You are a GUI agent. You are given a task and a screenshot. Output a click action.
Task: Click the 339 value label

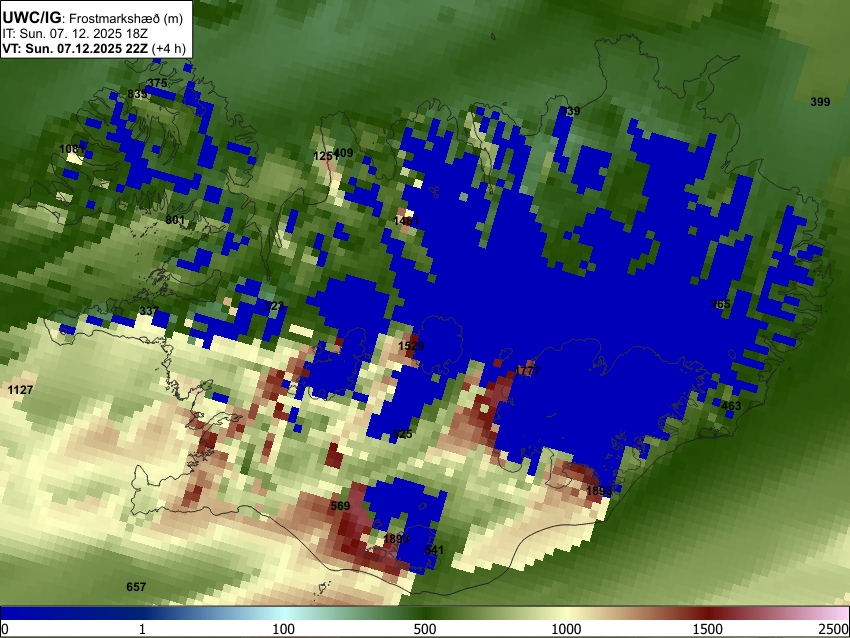point(570,111)
